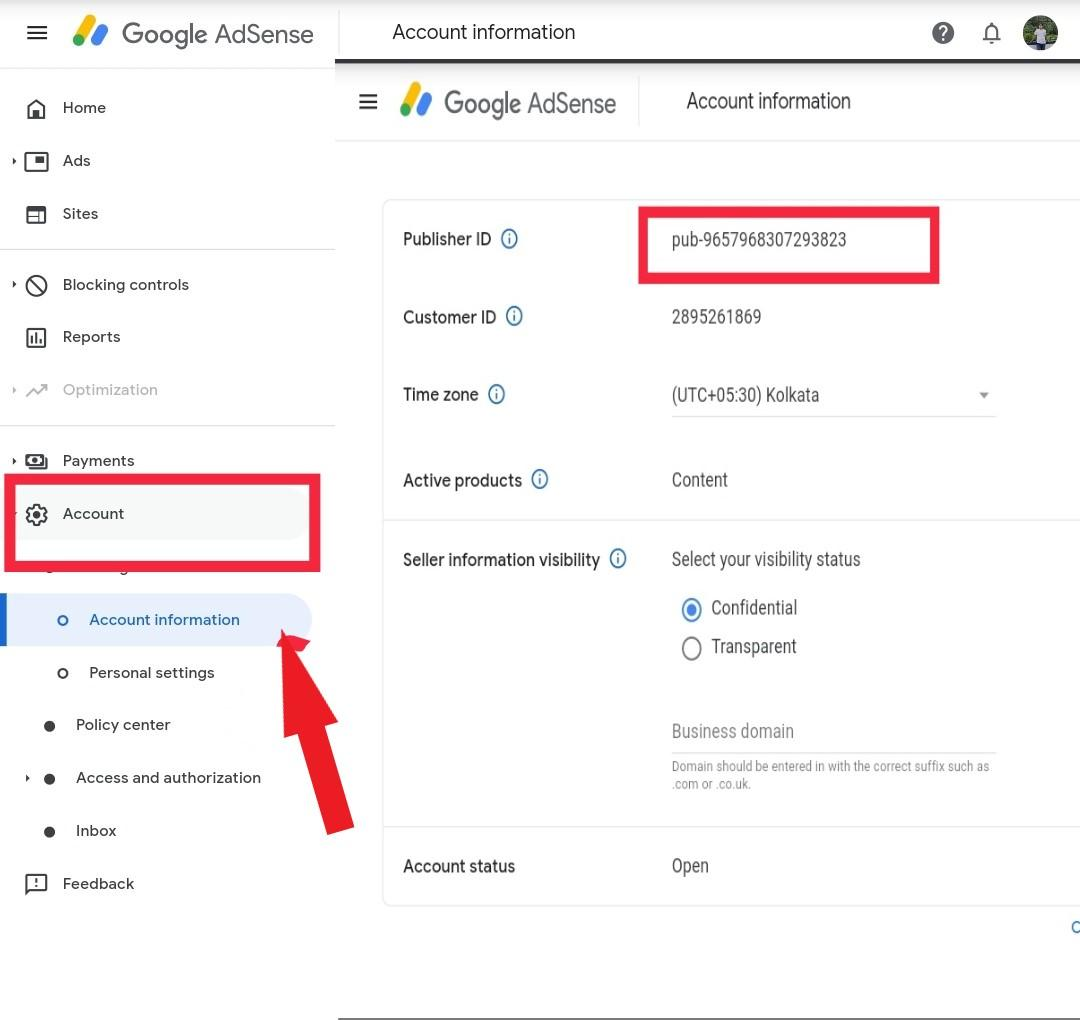
Task: Expand the Ads menu arrow
Action: (x=14, y=161)
